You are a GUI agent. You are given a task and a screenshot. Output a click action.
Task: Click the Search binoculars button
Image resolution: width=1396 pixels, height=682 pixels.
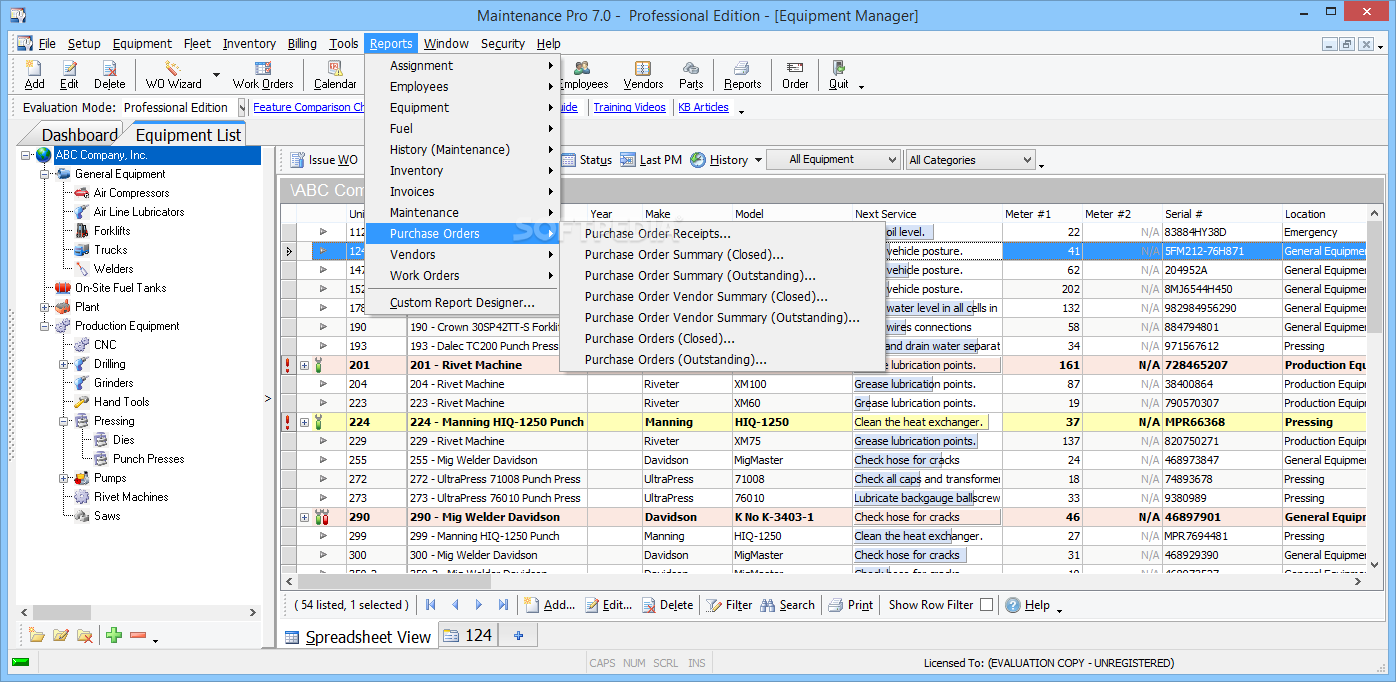787,605
